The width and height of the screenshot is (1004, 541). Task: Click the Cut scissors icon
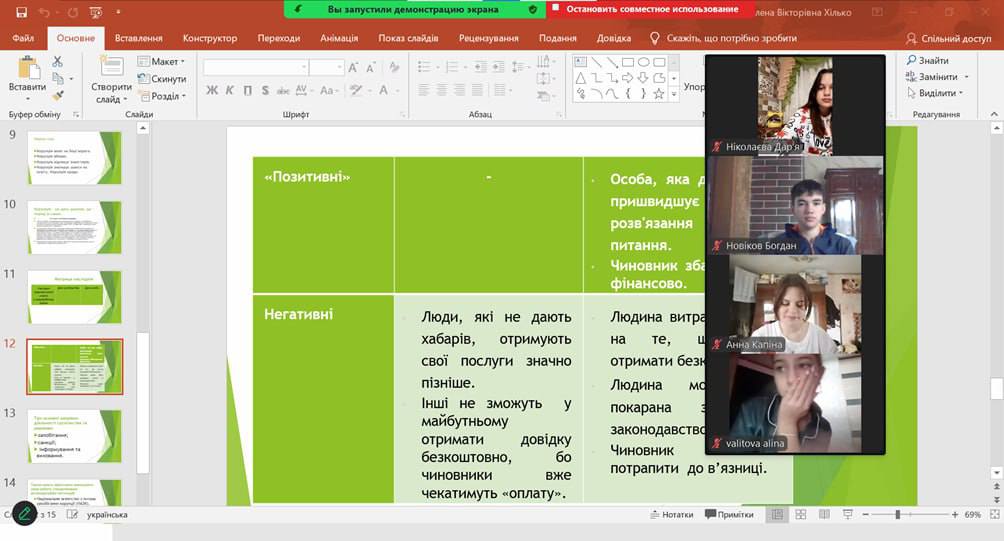[x=58, y=62]
